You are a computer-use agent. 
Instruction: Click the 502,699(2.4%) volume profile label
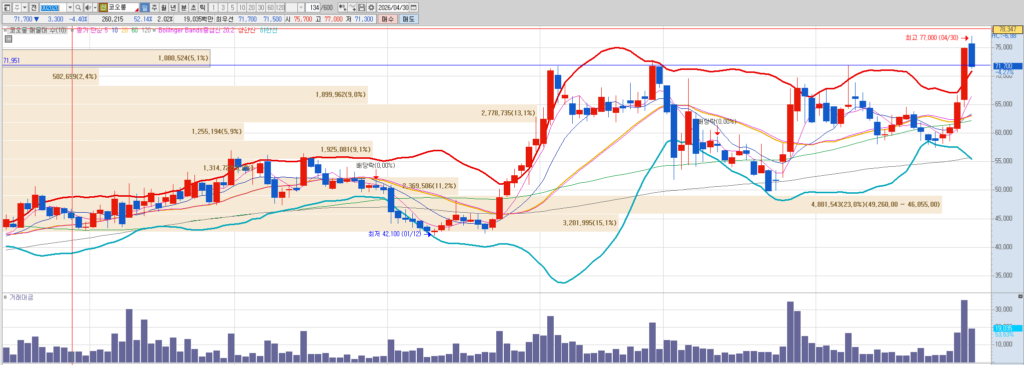coord(75,76)
